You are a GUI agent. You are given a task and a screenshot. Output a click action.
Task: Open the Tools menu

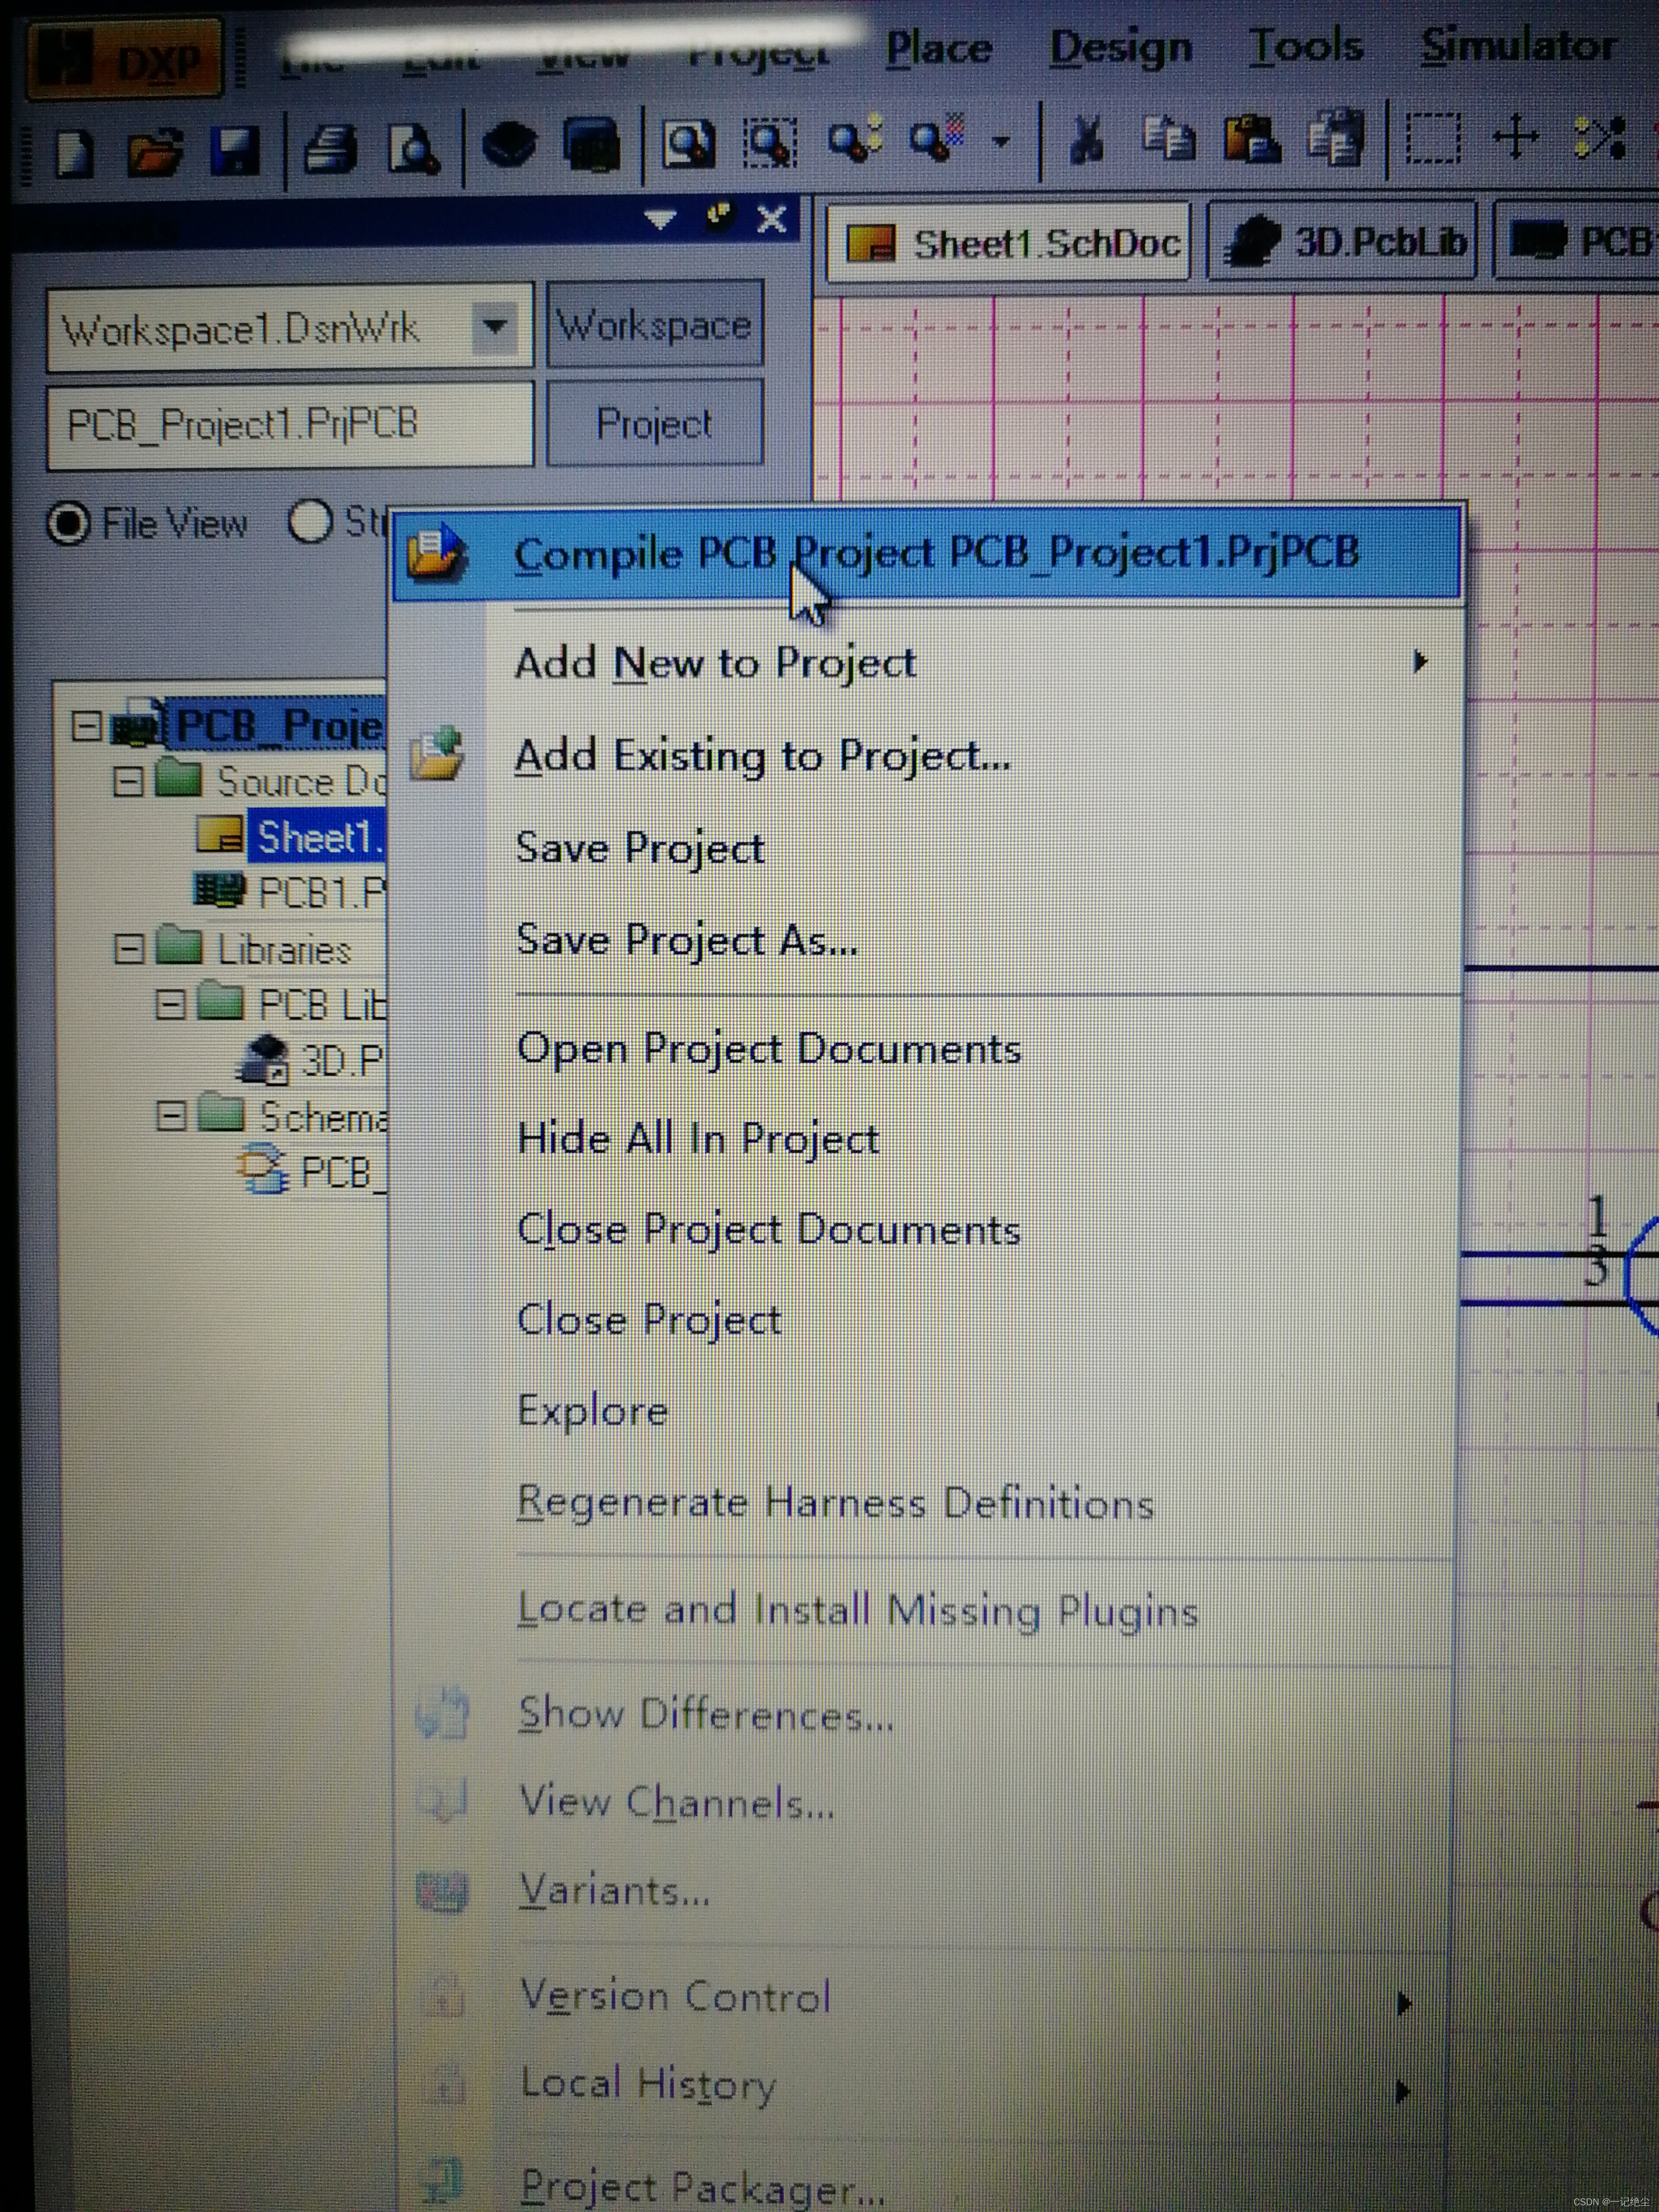(1306, 46)
